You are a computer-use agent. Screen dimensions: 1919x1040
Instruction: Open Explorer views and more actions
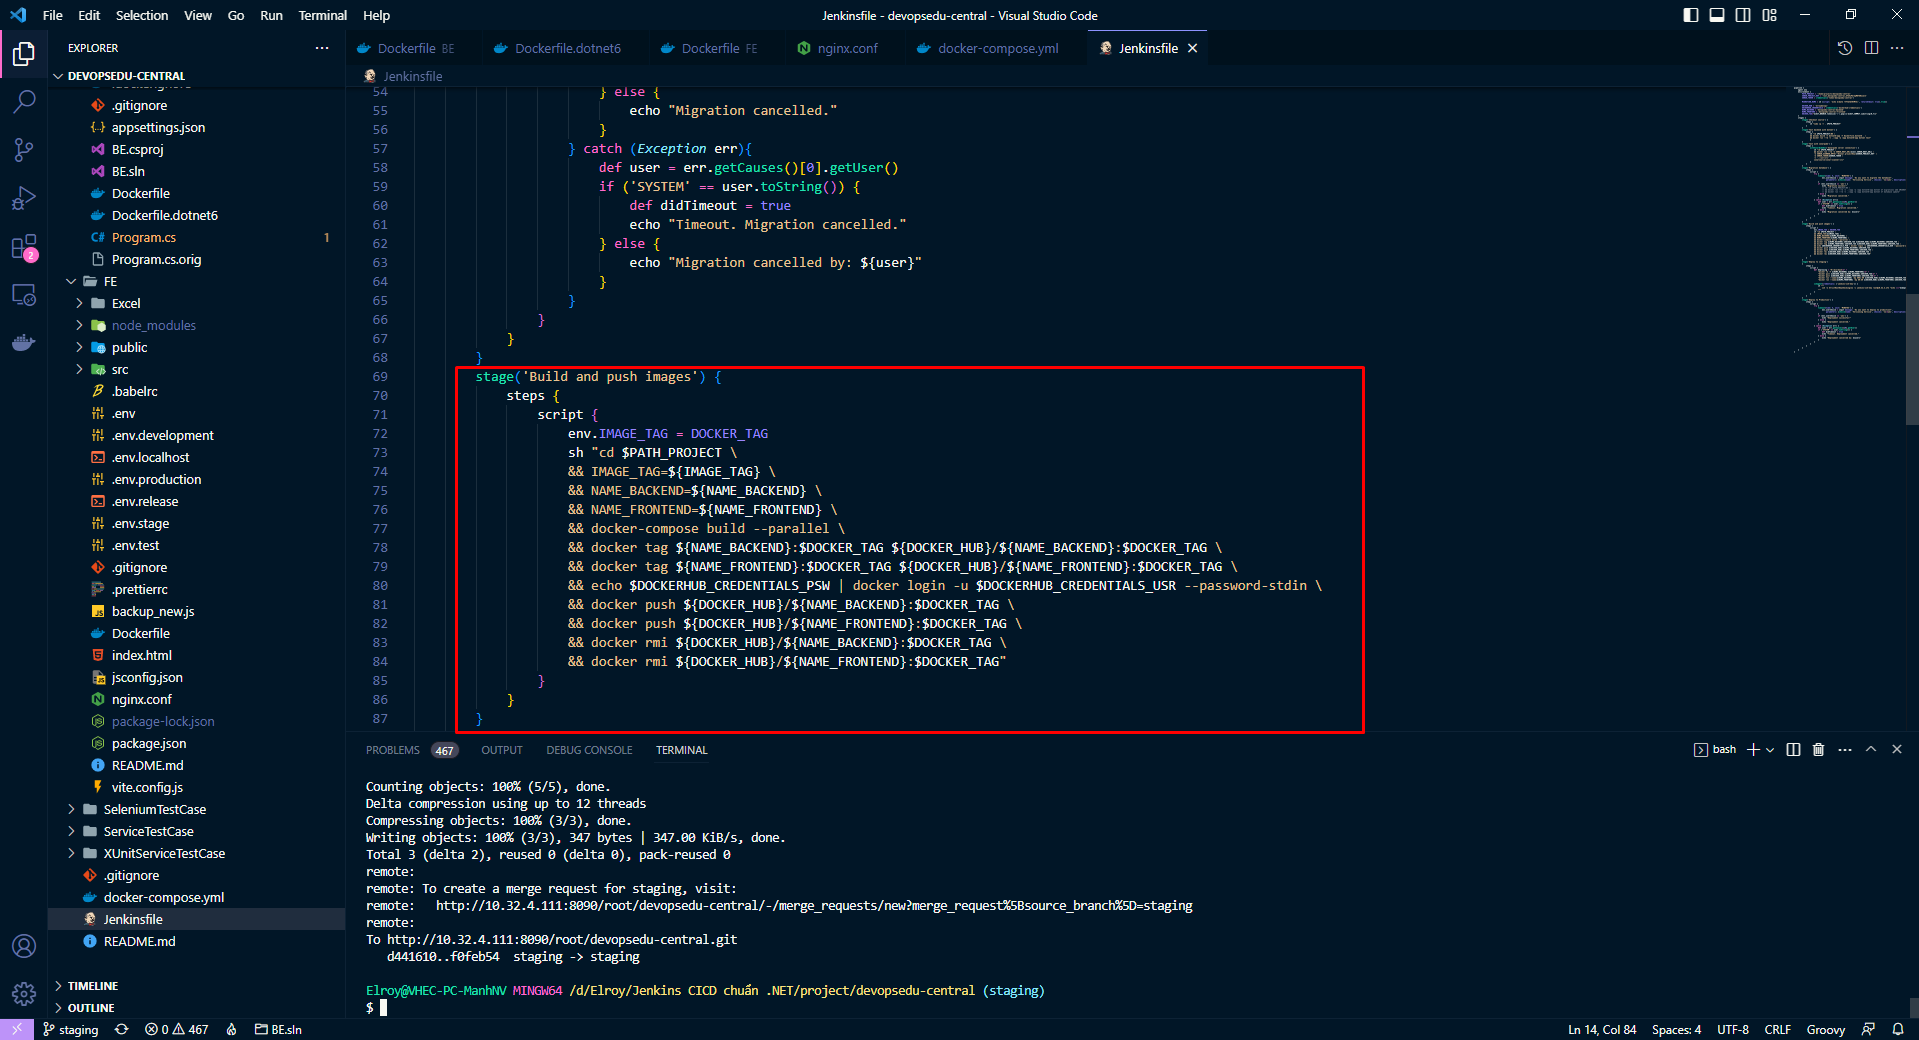[322, 48]
